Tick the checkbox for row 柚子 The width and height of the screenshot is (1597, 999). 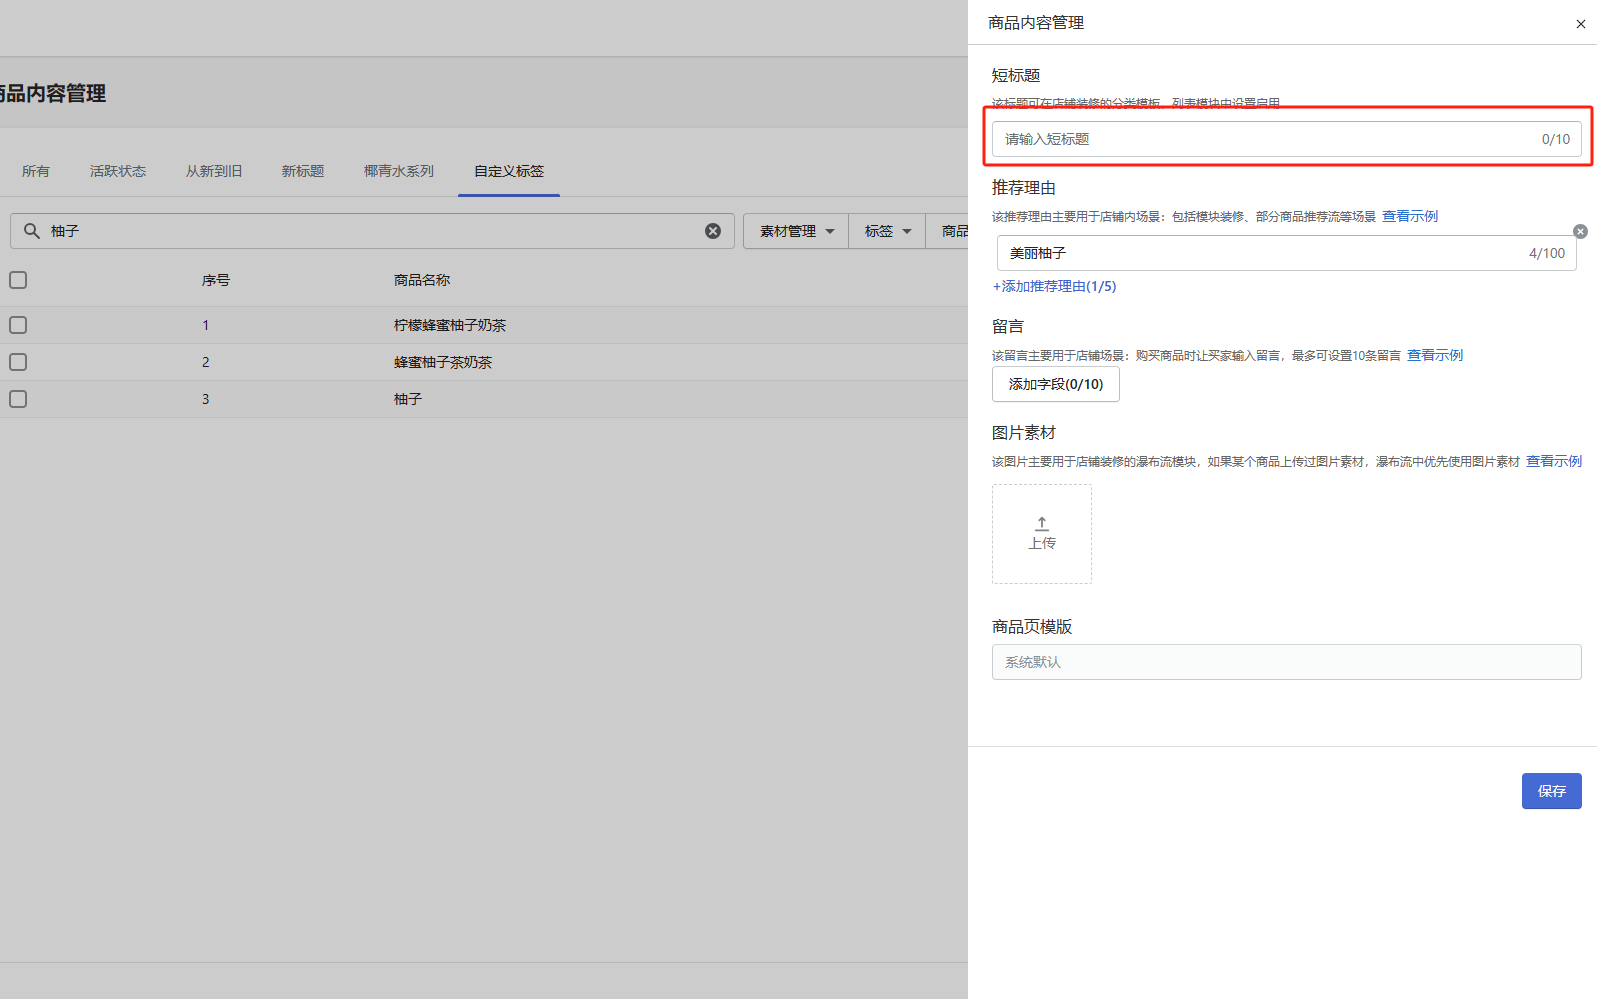coord(18,399)
